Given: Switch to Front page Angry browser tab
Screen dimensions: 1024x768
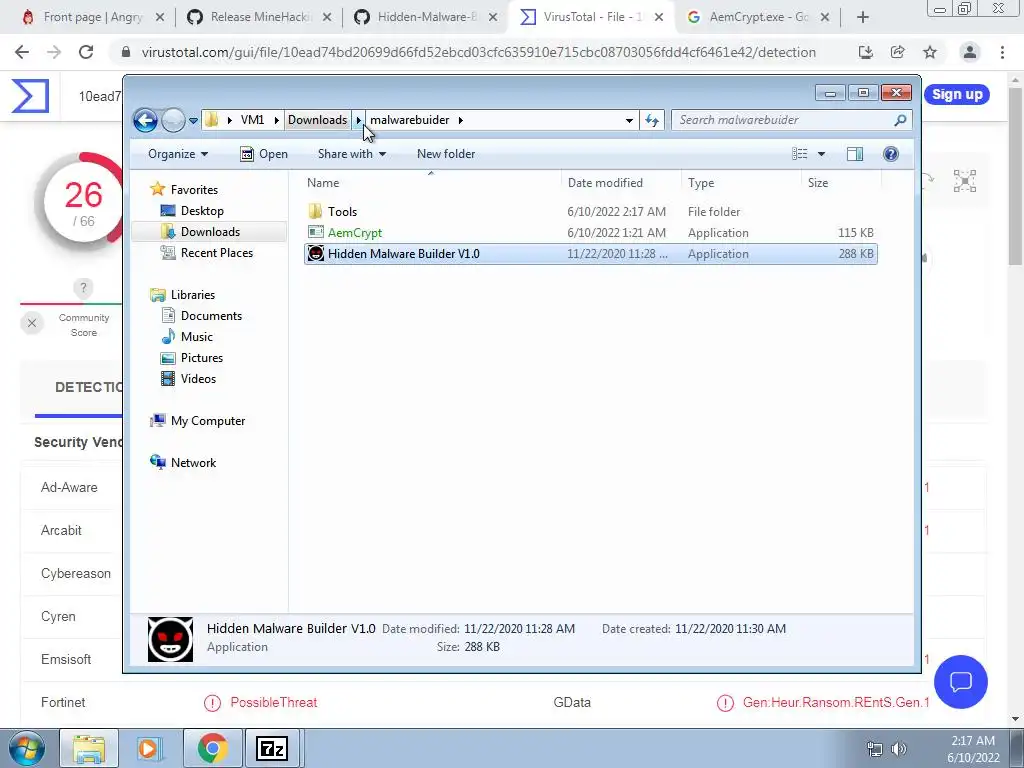Looking at the screenshot, I should click(x=92, y=17).
